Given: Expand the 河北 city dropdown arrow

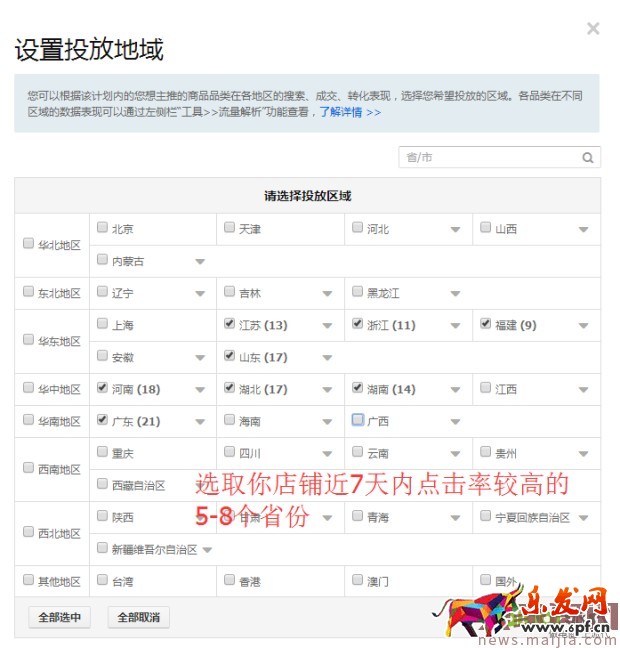Looking at the screenshot, I should tap(455, 229).
